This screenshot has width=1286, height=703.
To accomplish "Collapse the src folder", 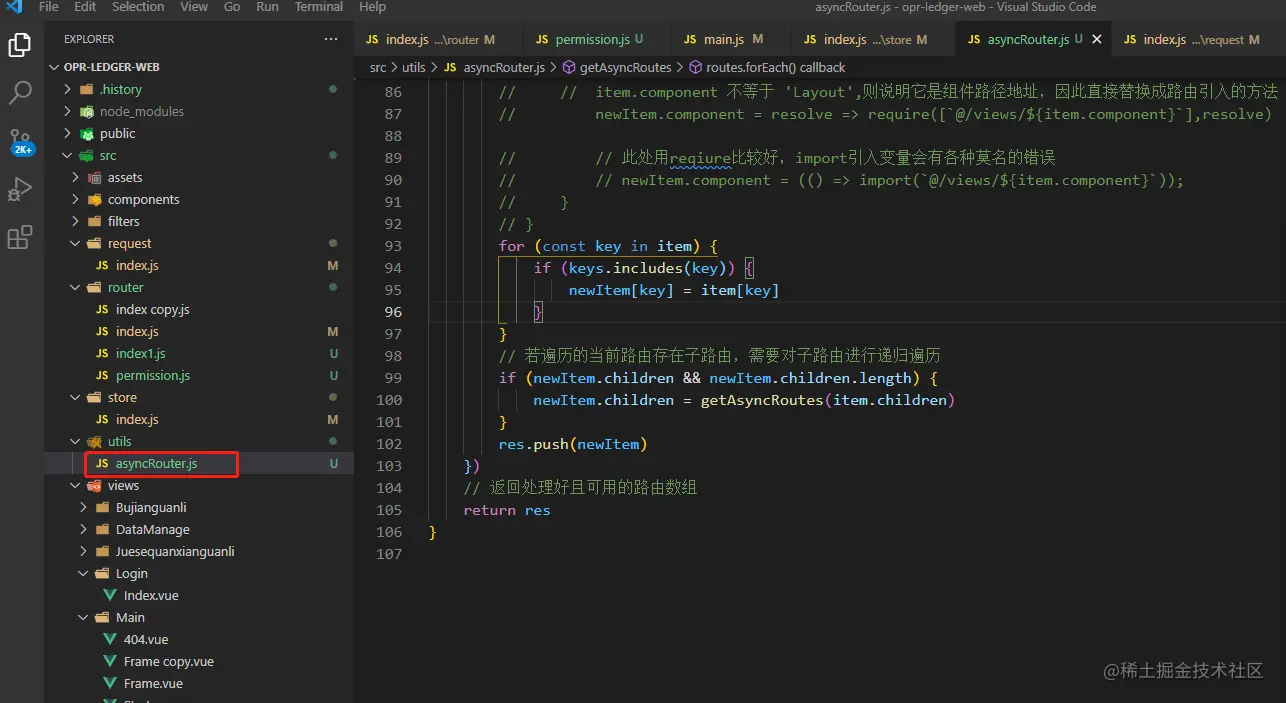I will click(108, 155).
